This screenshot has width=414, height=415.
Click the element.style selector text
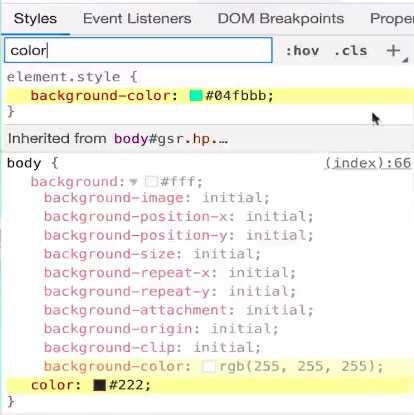click(x=63, y=77)
